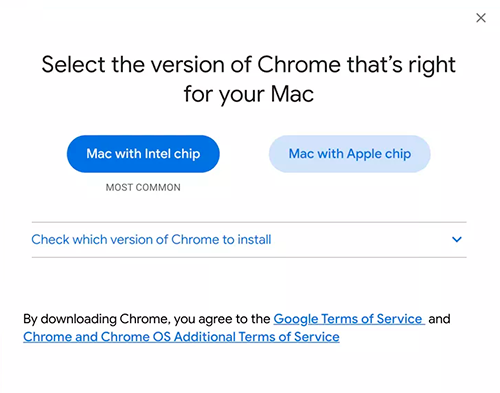Open "Check which version of Chrome to install"
The image size is (500, 393).
tap(249, 239)
